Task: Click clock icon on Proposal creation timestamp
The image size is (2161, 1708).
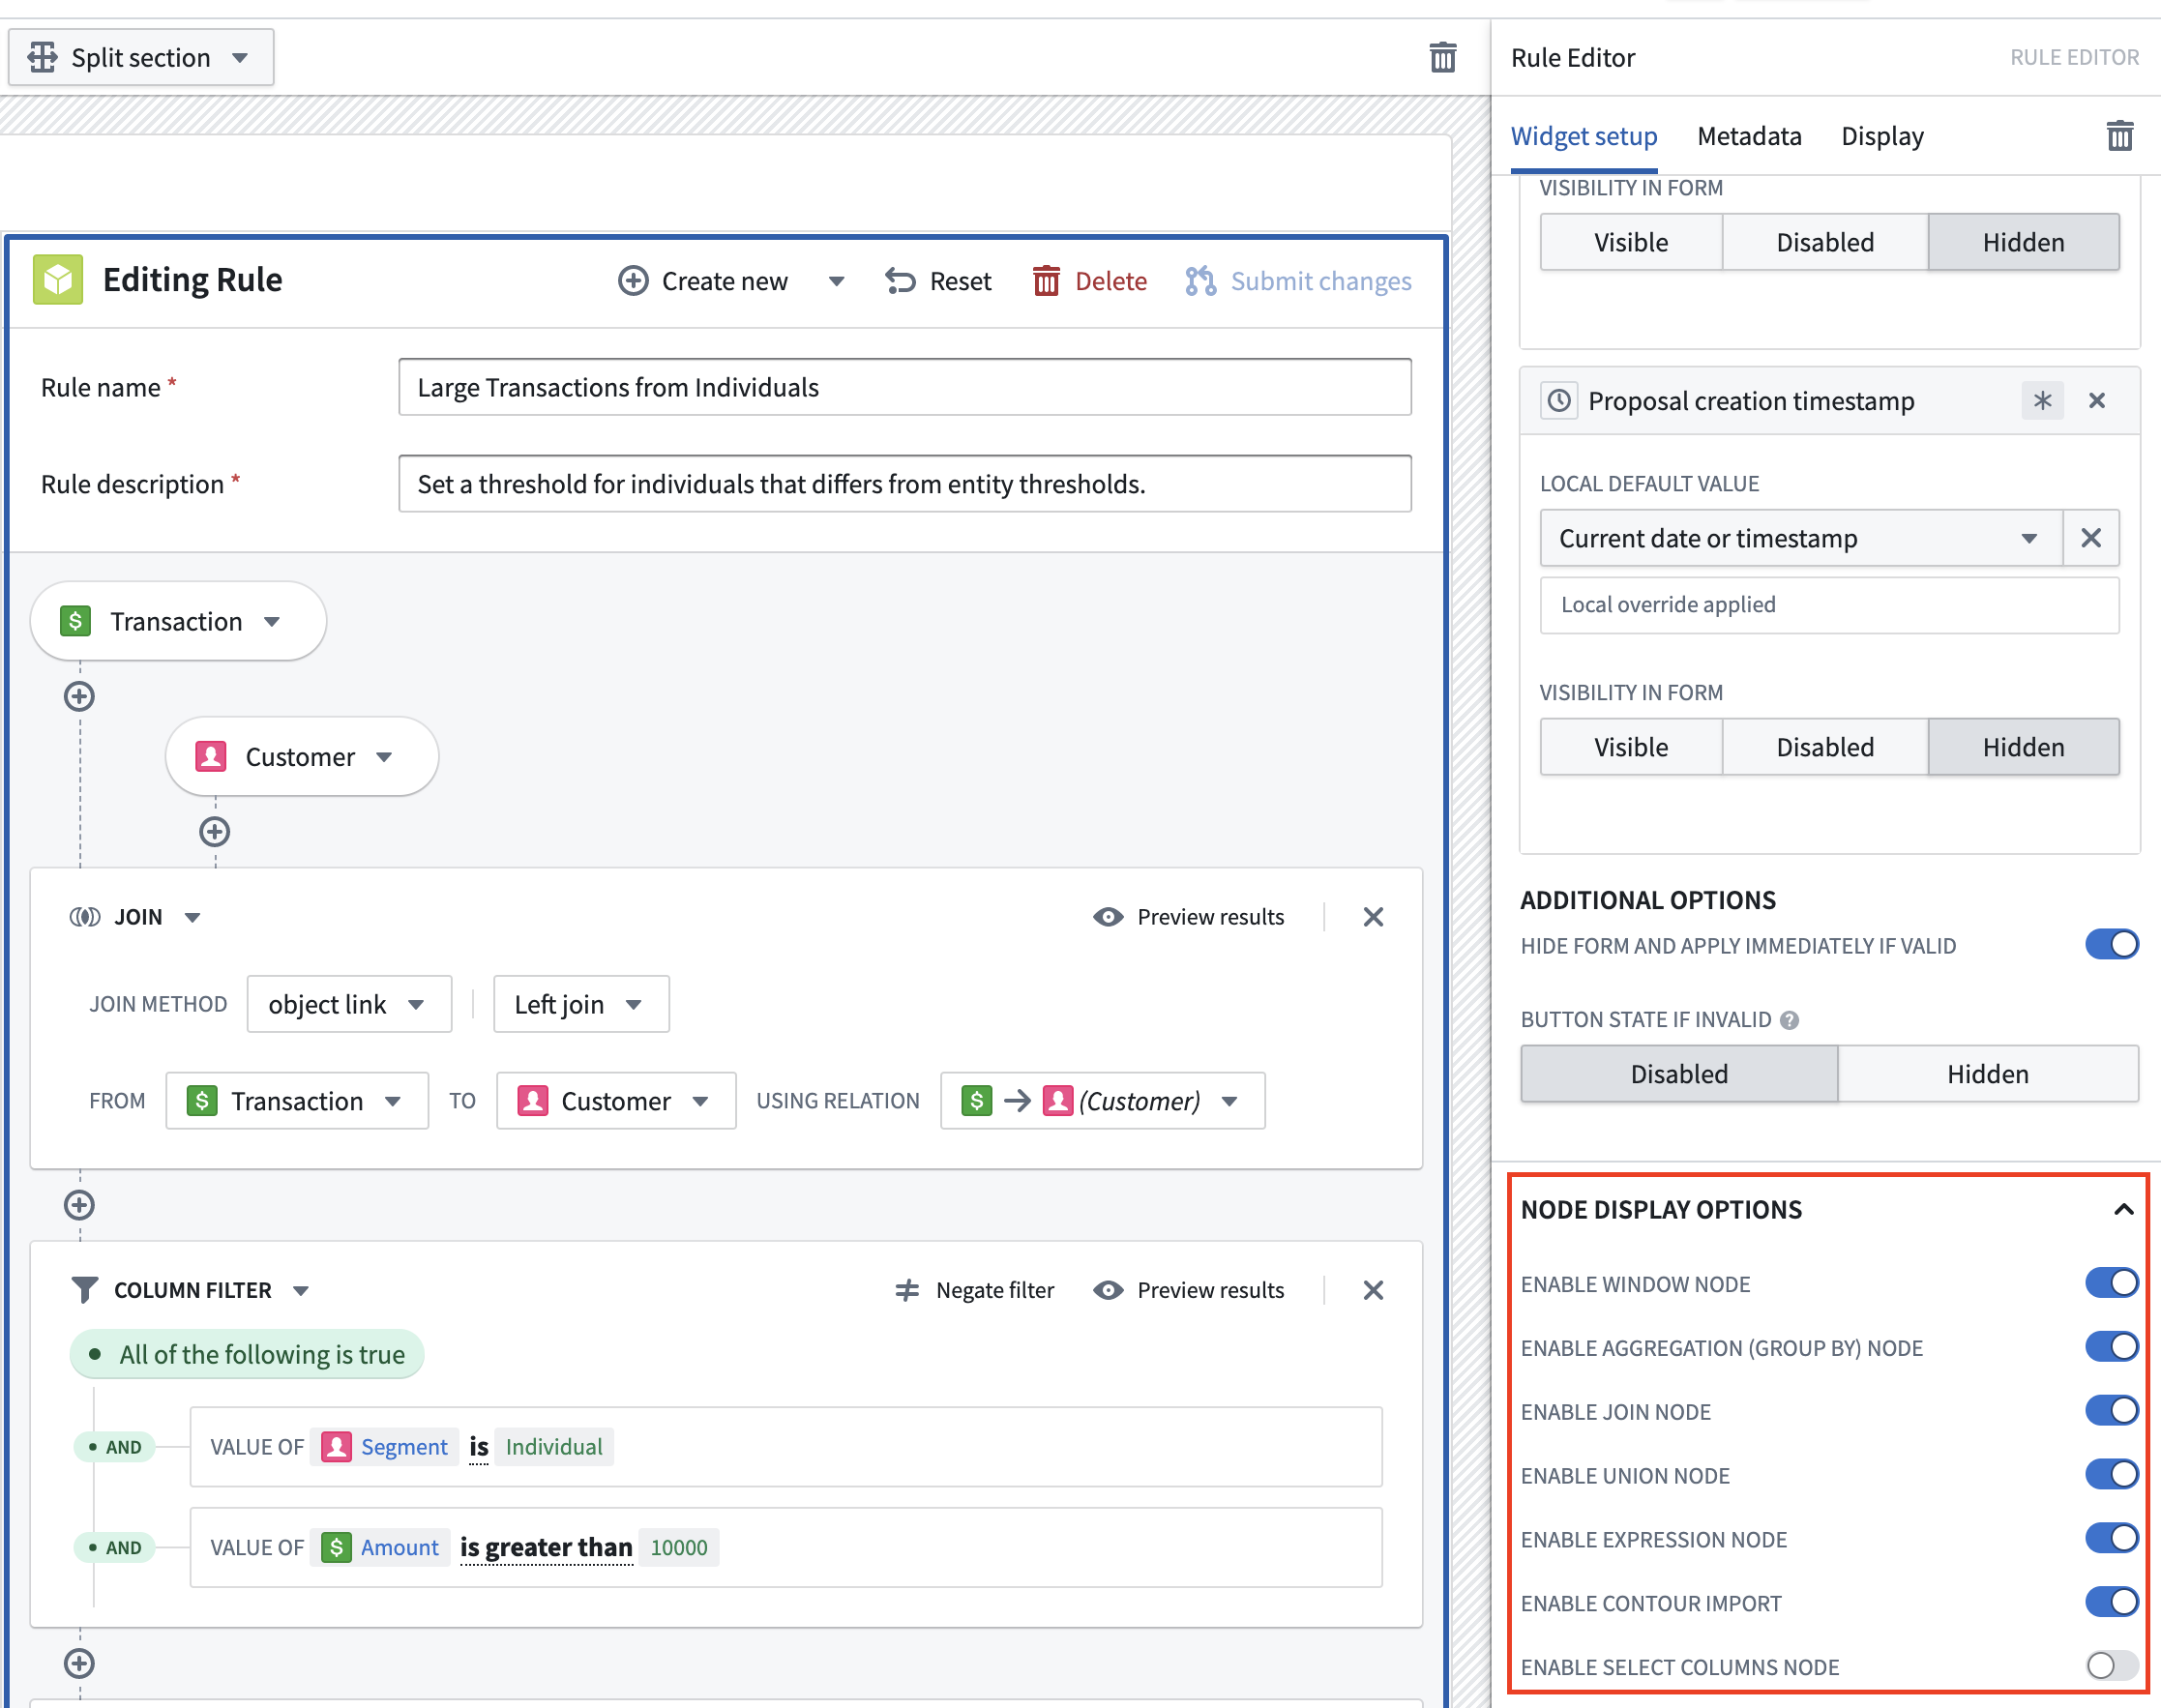Action: pyautogui.click(x=1559, y=401)
